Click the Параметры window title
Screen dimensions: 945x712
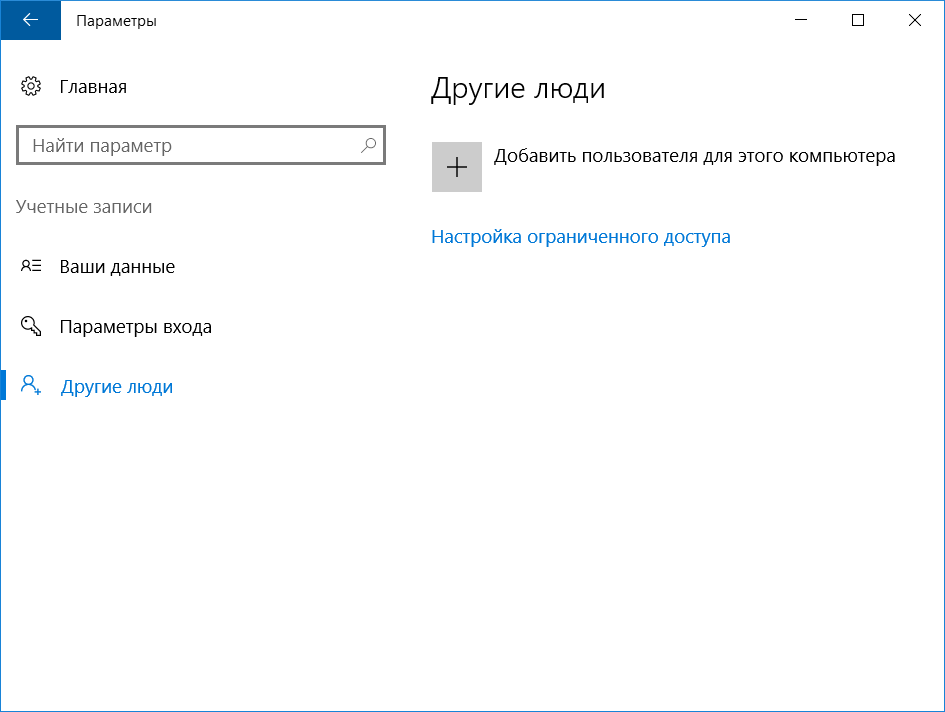116,21
